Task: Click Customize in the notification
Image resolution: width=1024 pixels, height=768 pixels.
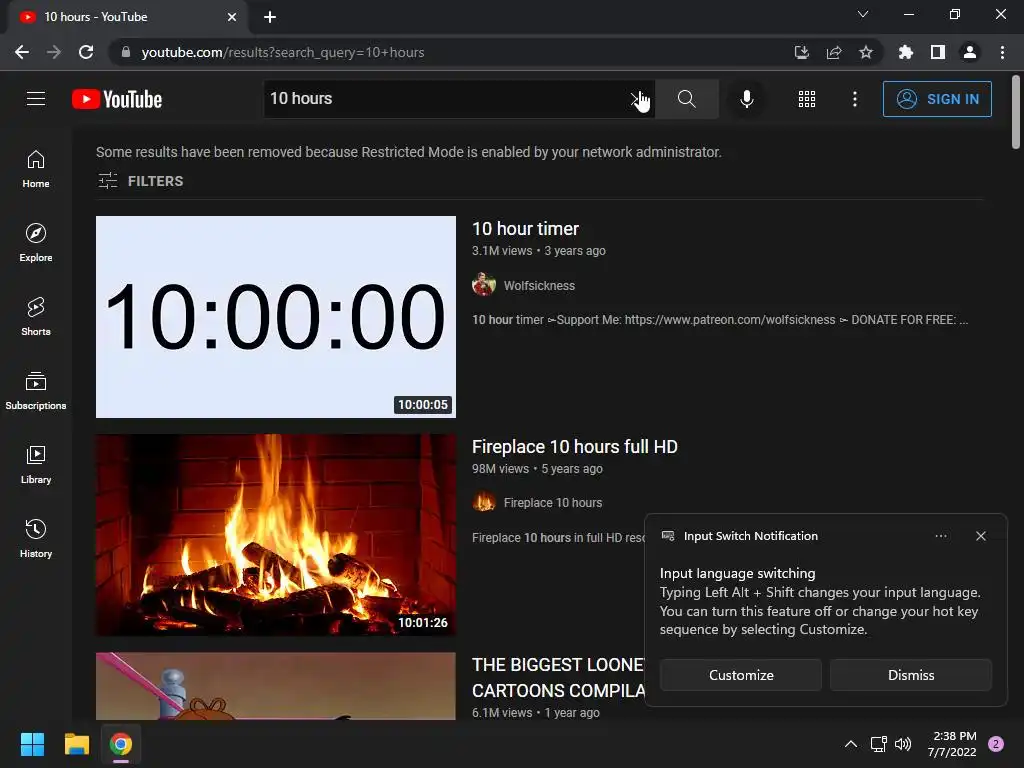Action: coord(741,675)
